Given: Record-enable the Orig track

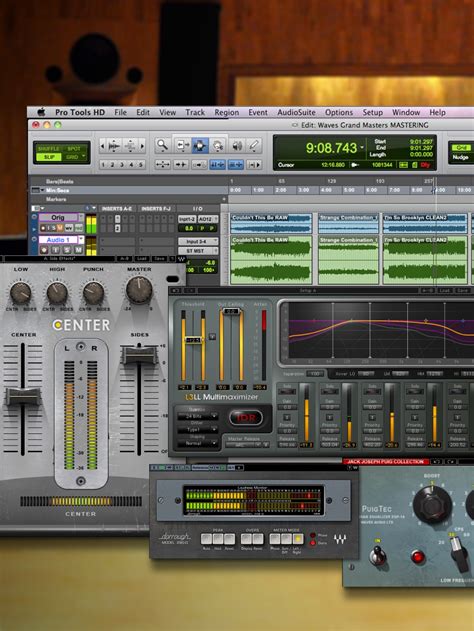Looking at the screenshot, I should (44, 228).
